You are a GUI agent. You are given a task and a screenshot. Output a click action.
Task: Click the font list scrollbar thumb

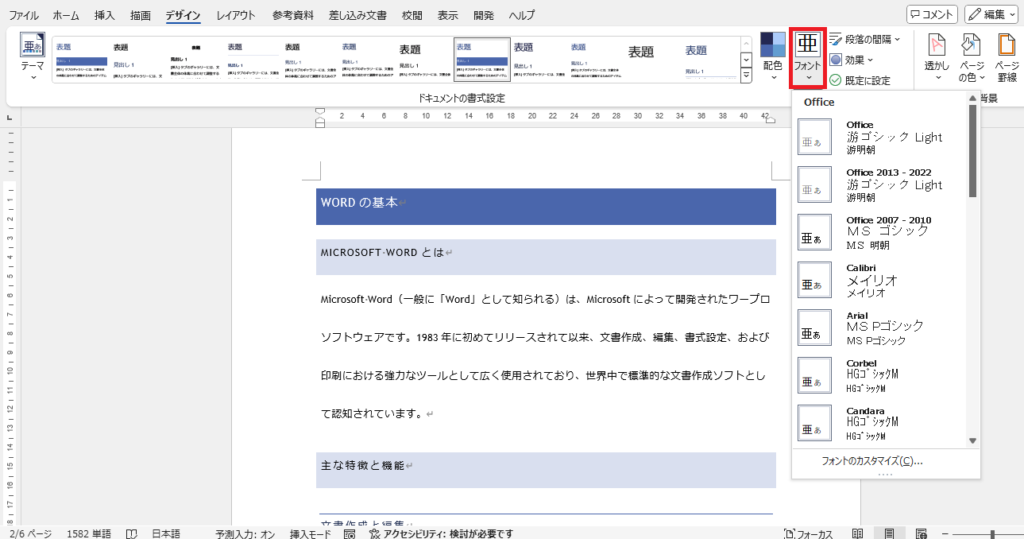tap(972, 151)
